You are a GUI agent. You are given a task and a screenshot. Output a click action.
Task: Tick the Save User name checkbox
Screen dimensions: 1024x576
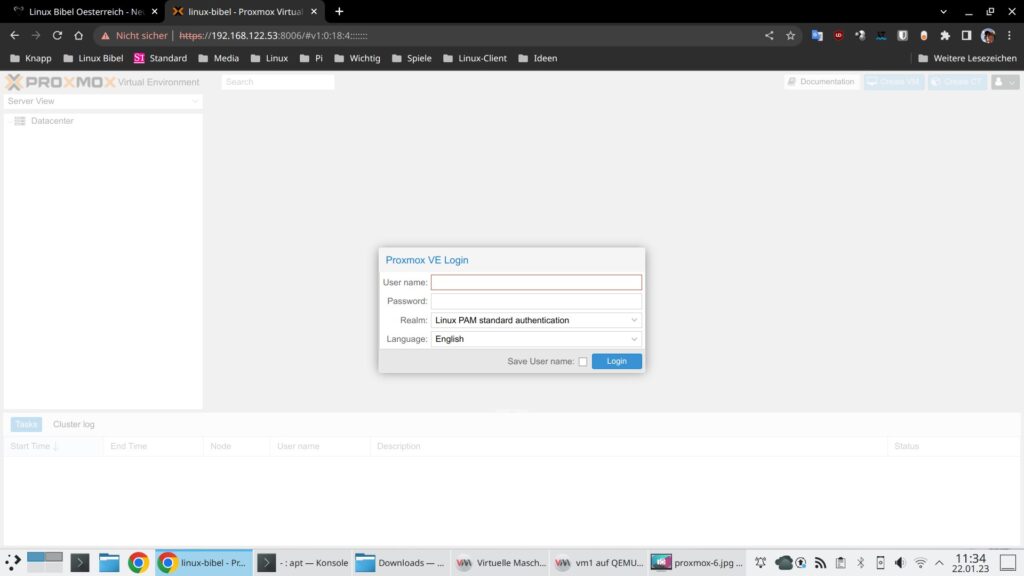point(583,361)
